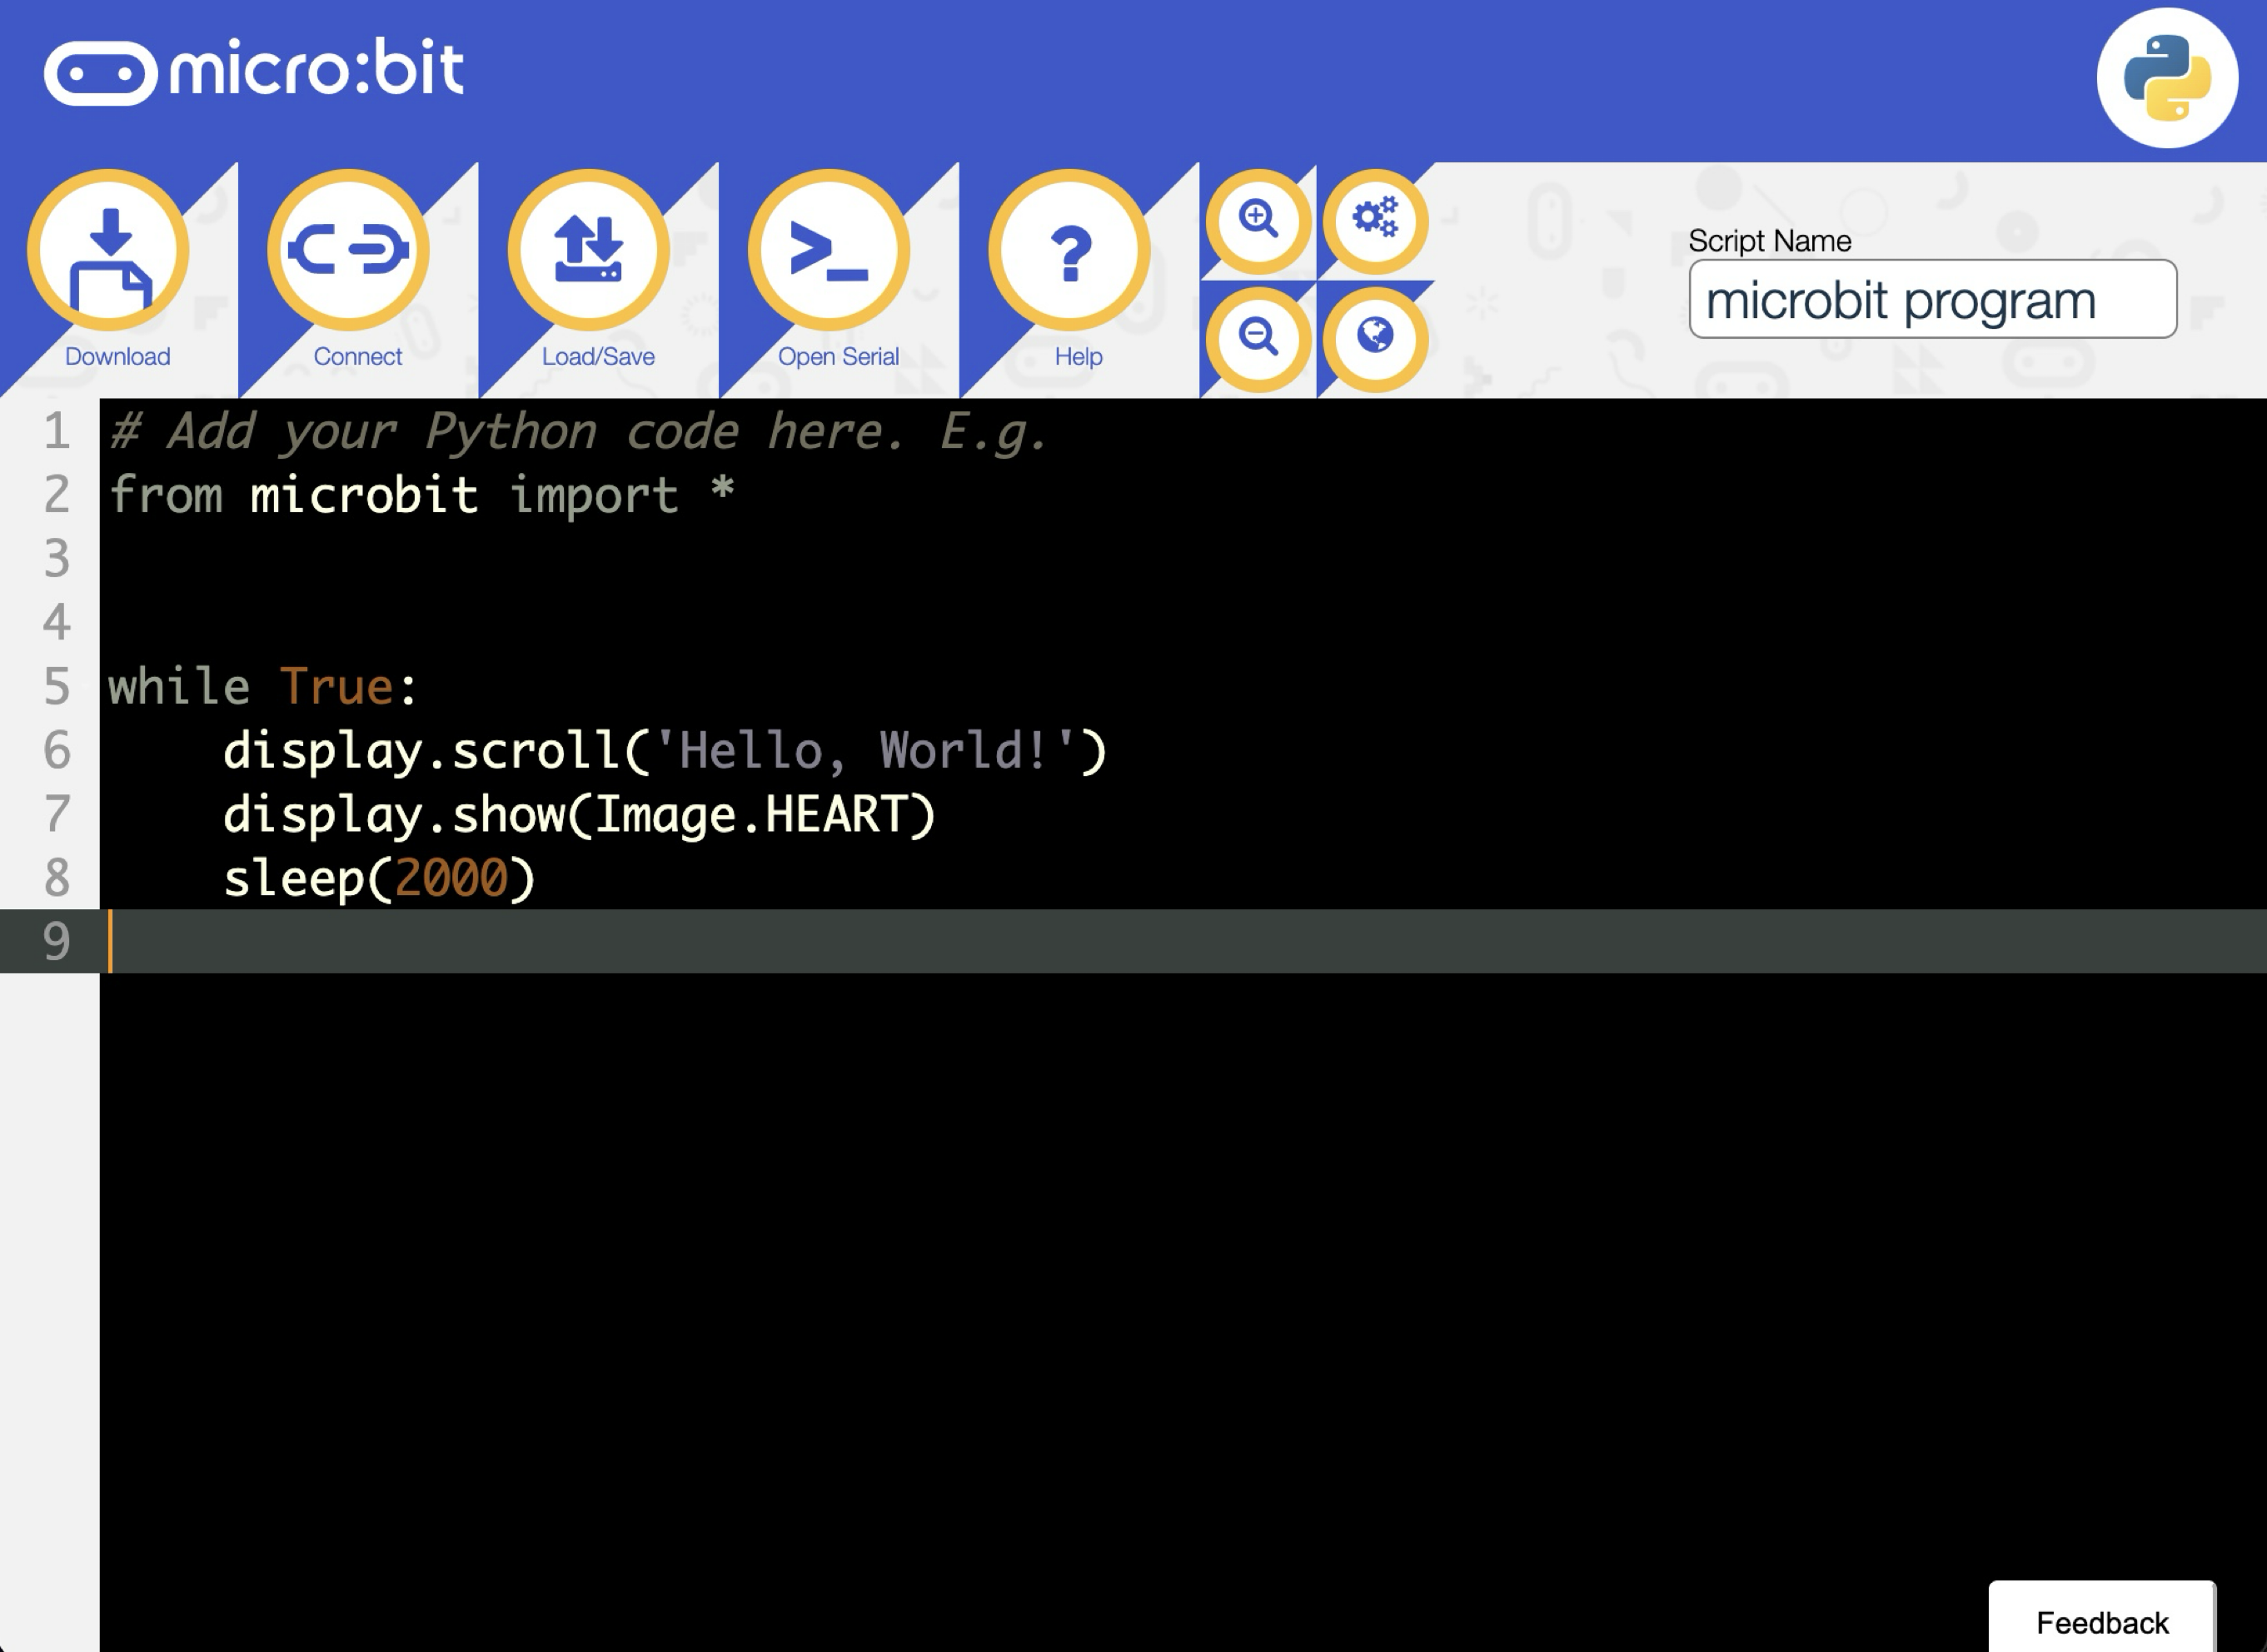This screenshot has height=1652, width=2267.
Task: Open Serial terminal icon
Action: pos(828,250)
